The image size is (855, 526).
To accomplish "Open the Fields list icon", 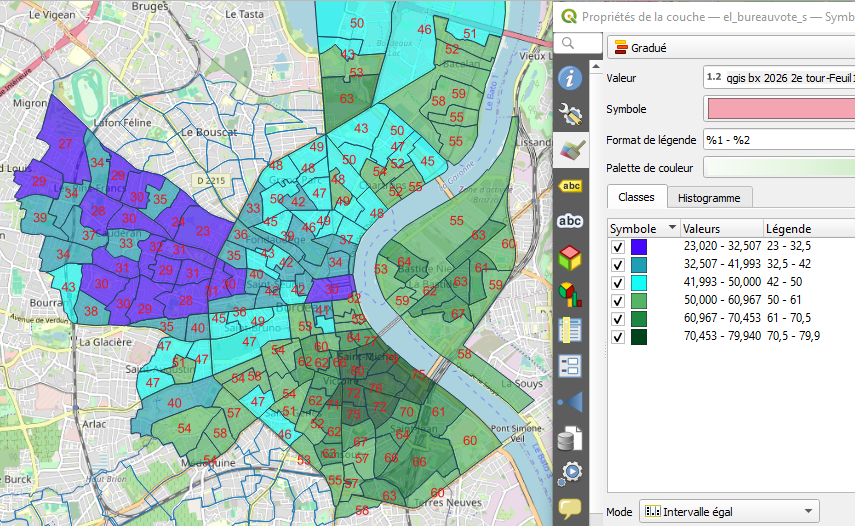I will pos(570,330).
